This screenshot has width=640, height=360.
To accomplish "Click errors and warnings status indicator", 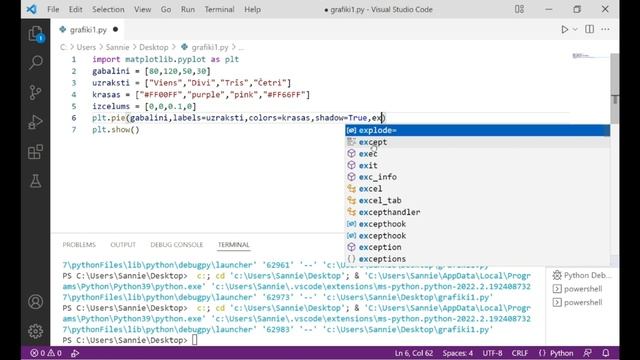I will click(46, 353).
